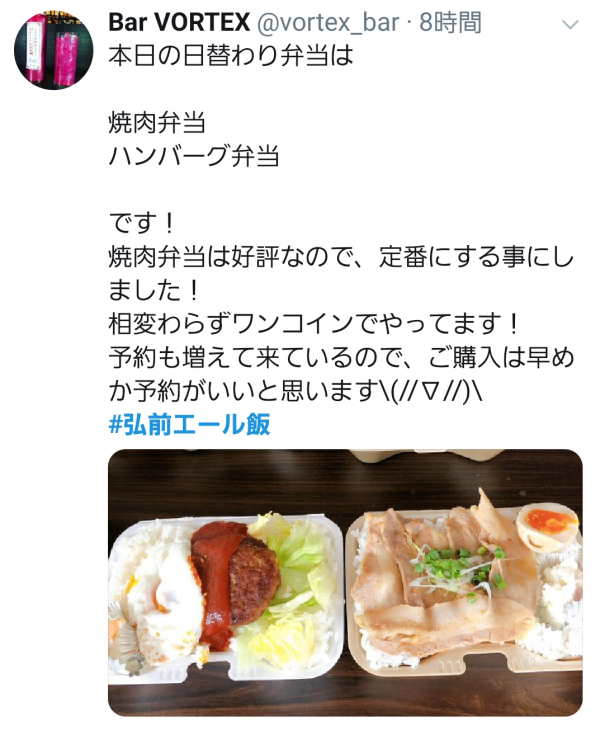600x730 pixels.
Task: Click the line starting 予約も増えて来ているので
Action: point(341,358)
